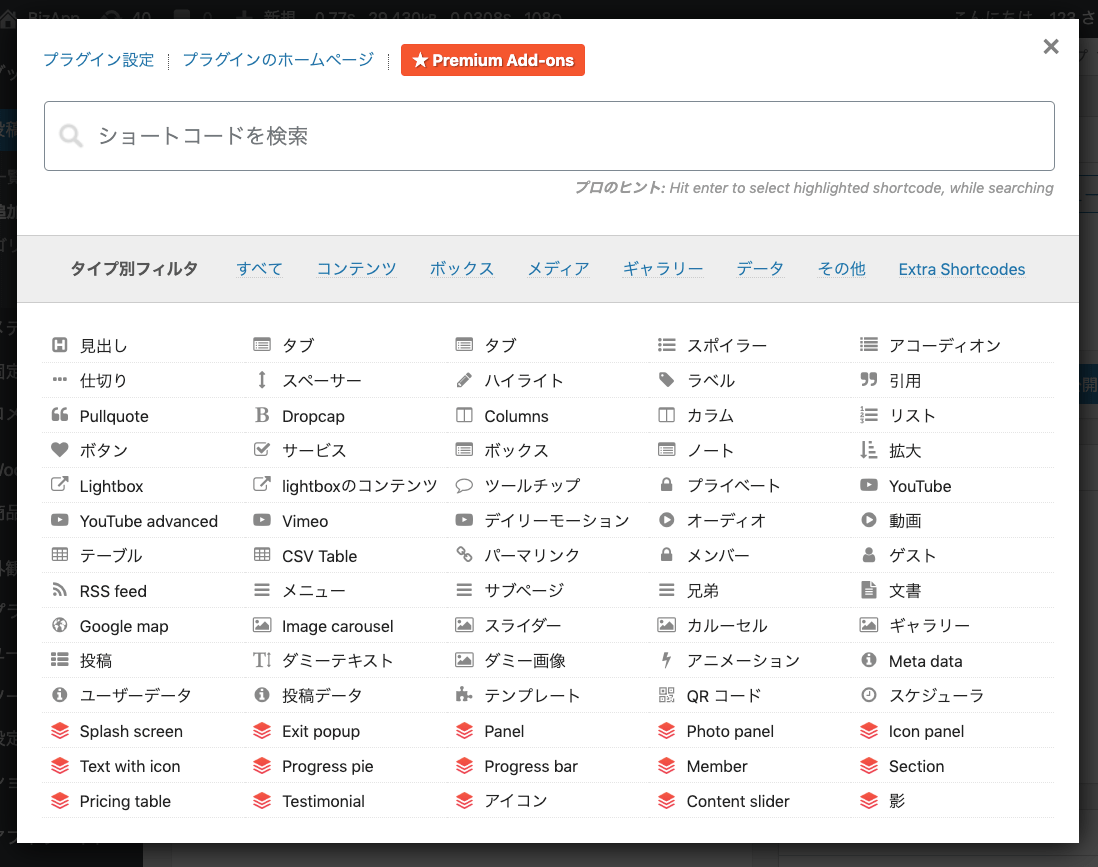Choose the ボタン heart icon

point(60,450)
